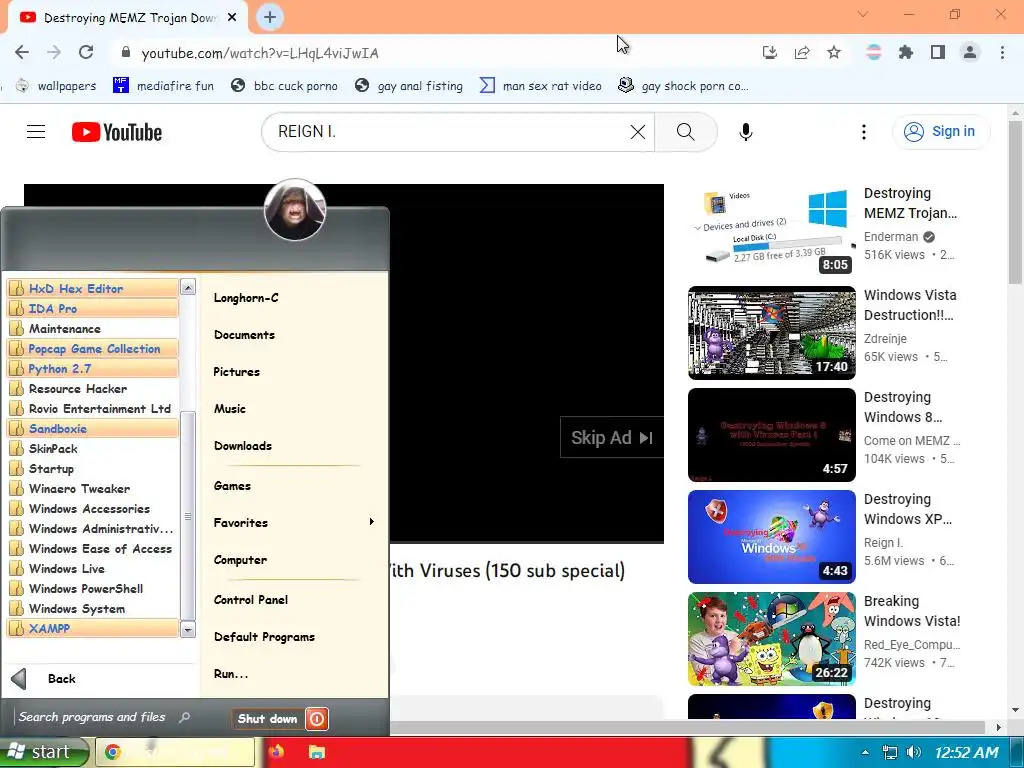Screen dimensions: 1024x768
Task: Click the address bar URL
Action: (260, 53)
